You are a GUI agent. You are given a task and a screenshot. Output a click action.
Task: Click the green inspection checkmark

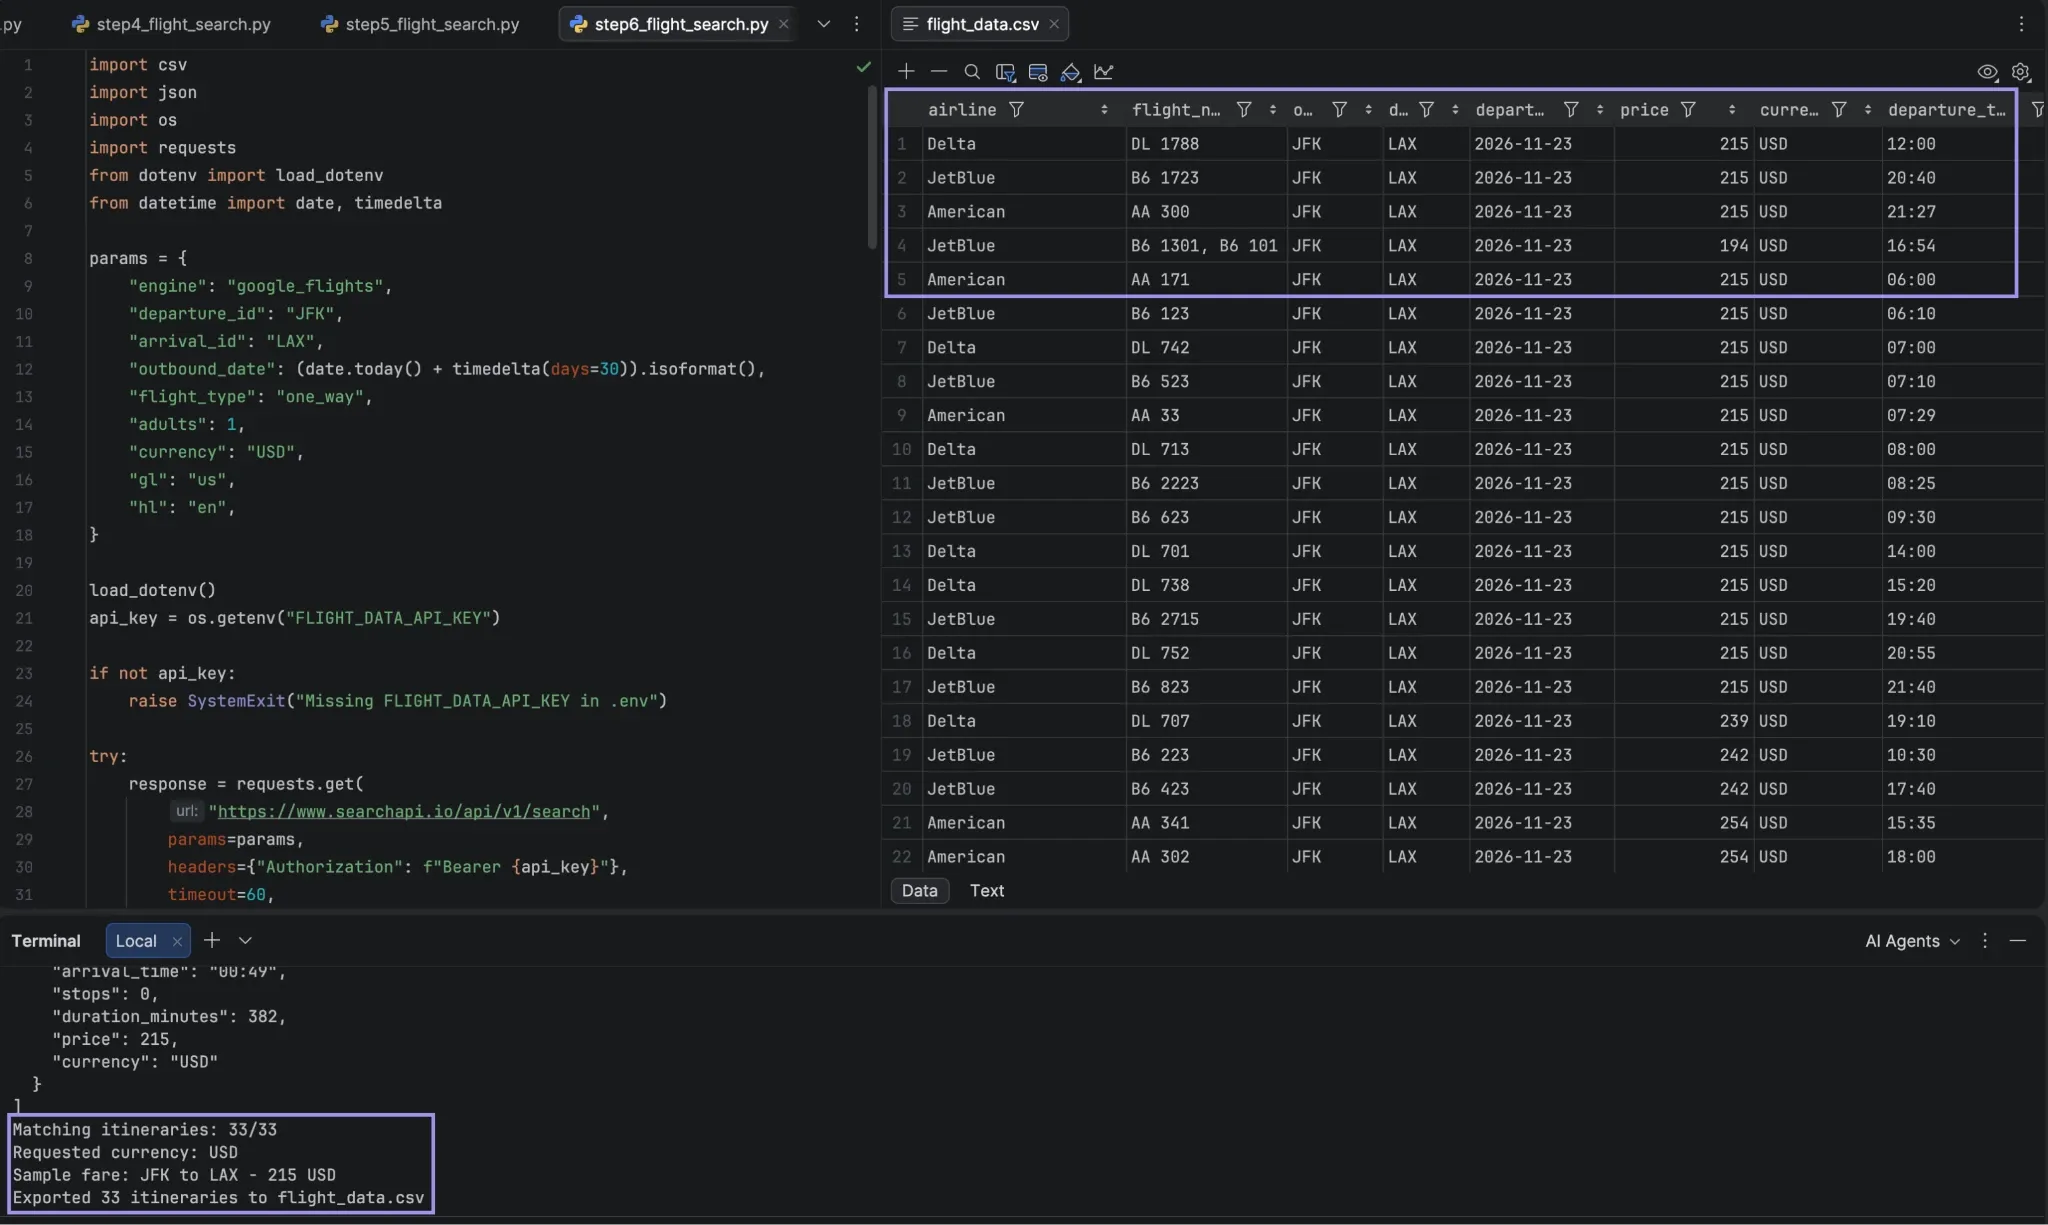863,67
